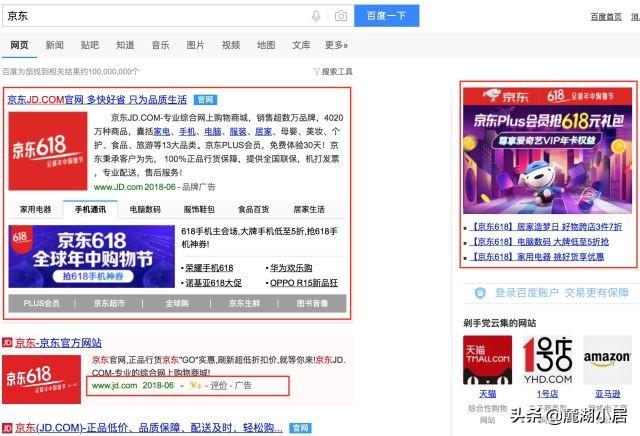Open the 文库 tab
The image size is (640, 436).
tap(301, 45)
